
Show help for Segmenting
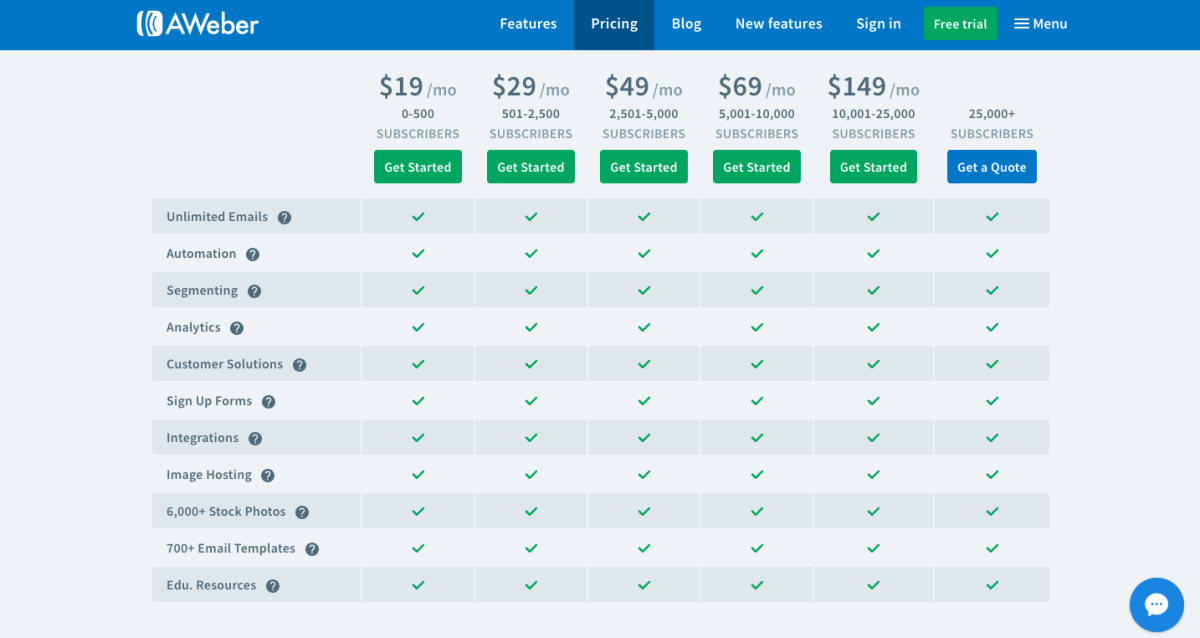coord(254,291)
